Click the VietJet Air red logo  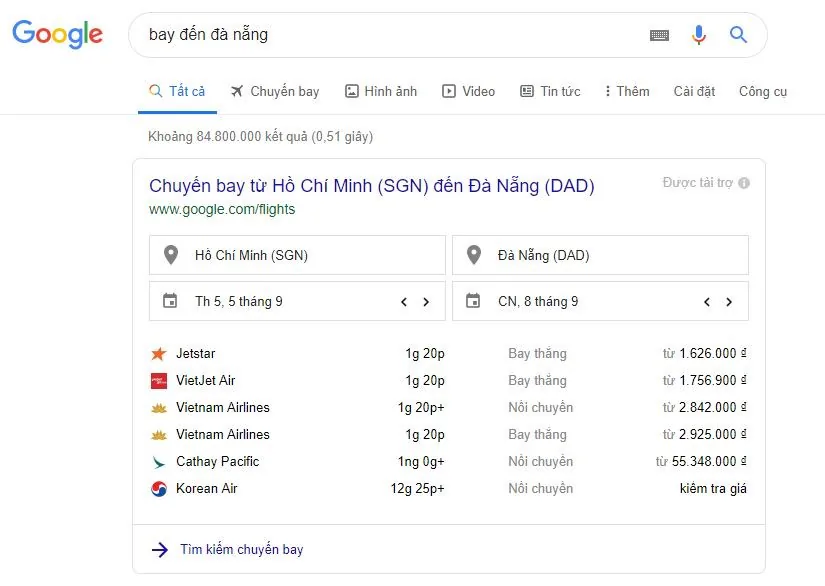(x=159, y=381)
